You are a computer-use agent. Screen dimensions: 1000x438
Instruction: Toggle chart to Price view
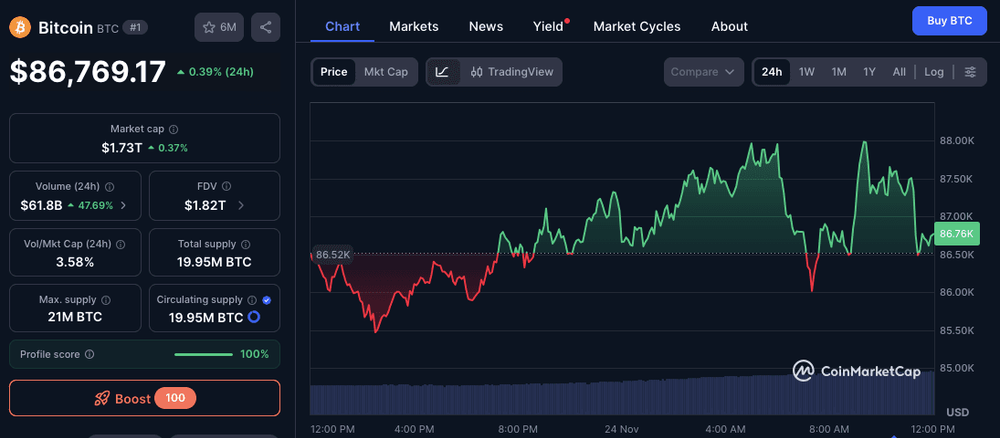point(334,72)
